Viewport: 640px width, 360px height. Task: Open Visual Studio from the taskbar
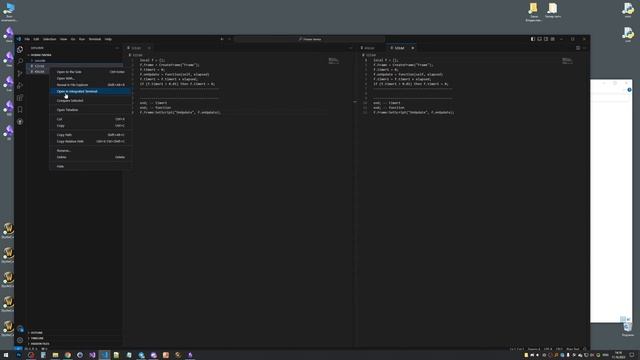[92, 355]
